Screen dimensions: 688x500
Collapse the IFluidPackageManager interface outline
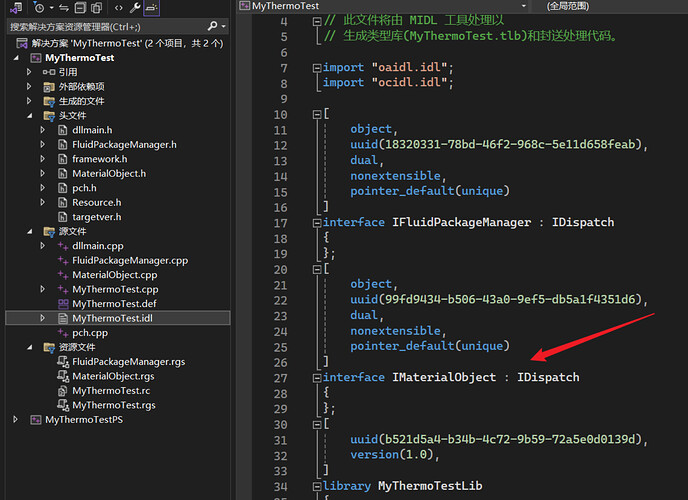pyautogui.click(x=317, y=223)
